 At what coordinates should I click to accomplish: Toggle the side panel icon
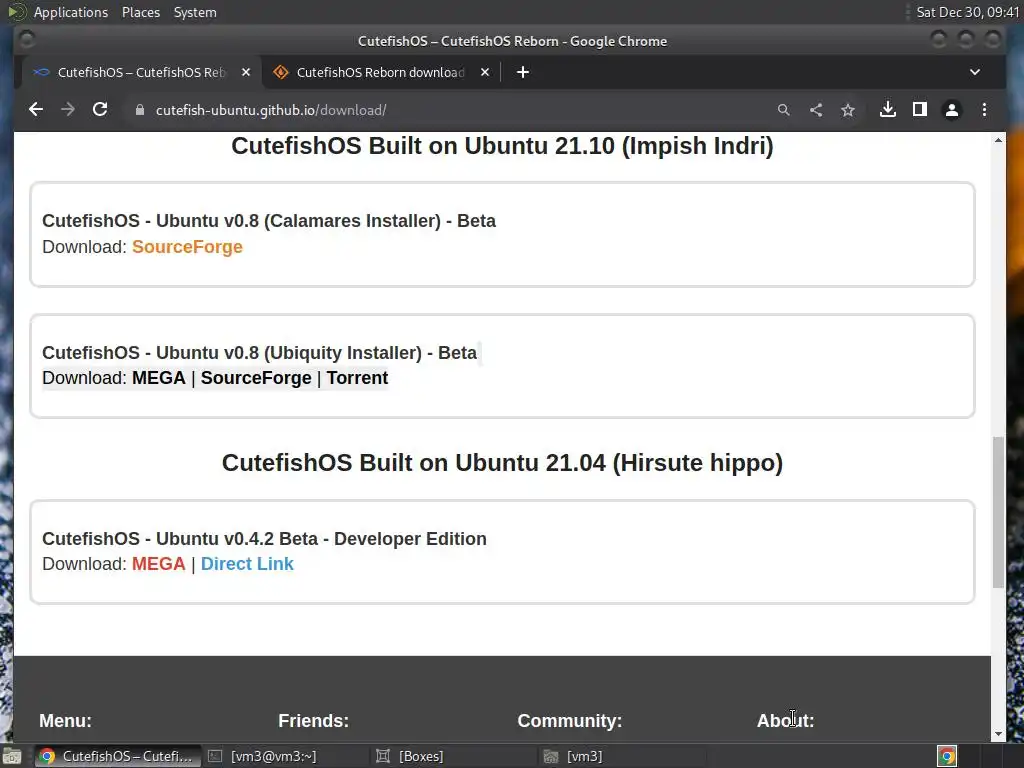920,110
